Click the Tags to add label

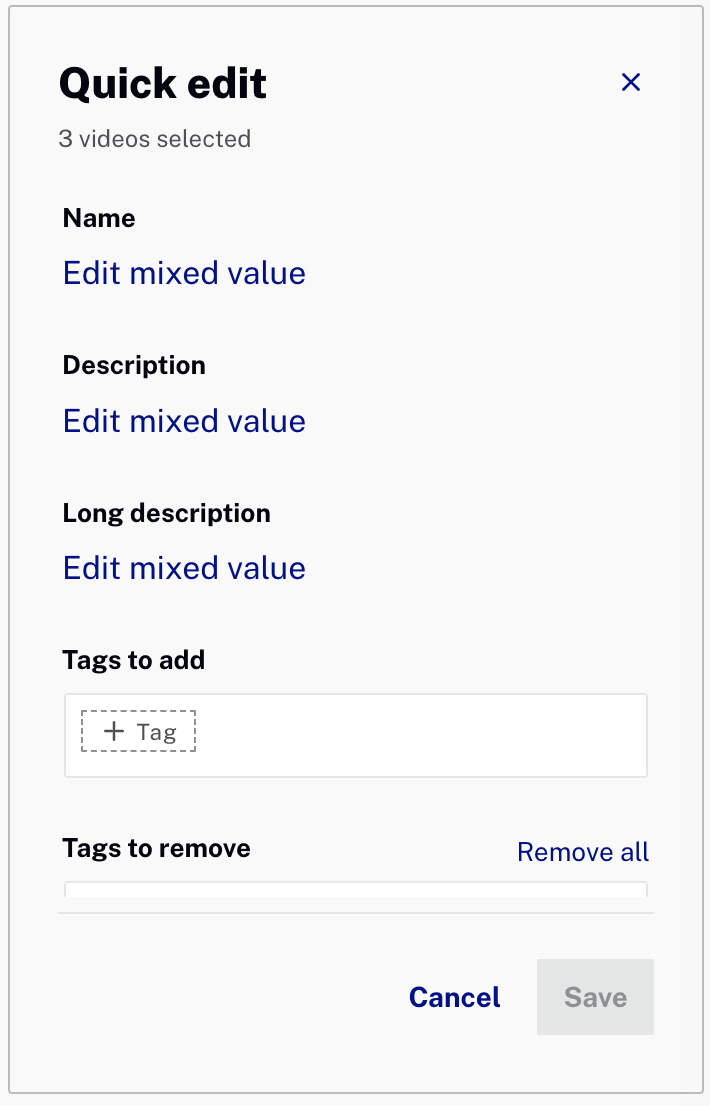coord(133,660)
